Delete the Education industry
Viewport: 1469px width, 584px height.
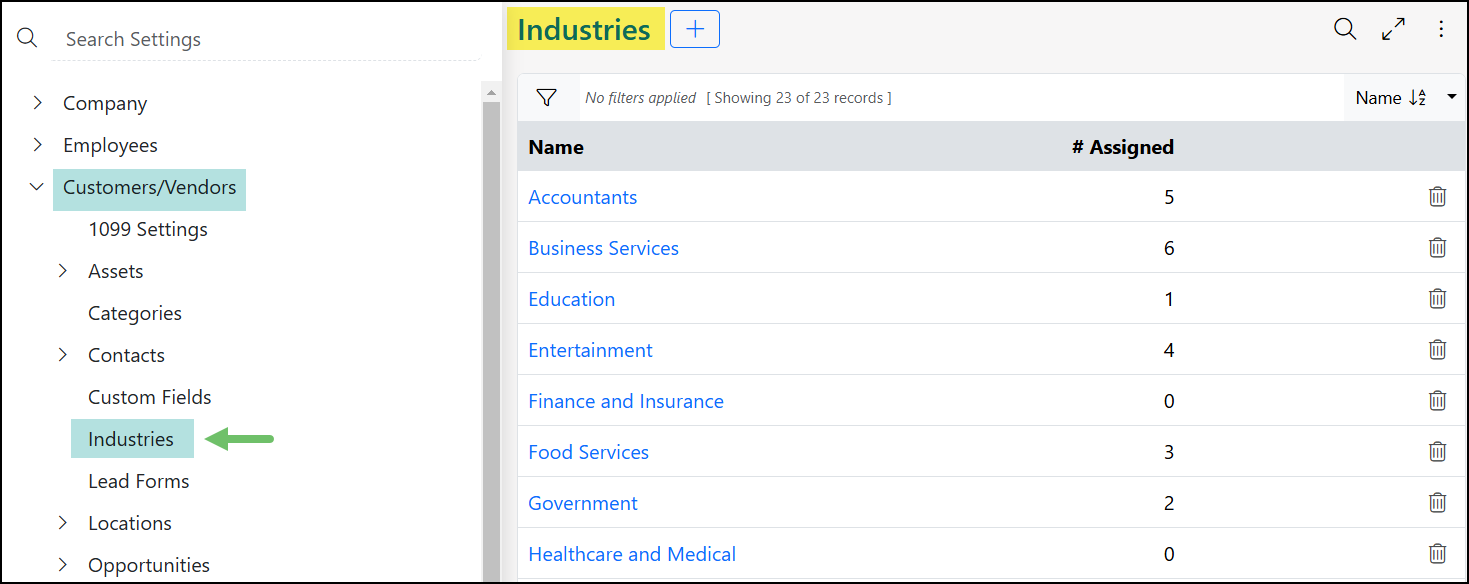(x=1437, y=298)
